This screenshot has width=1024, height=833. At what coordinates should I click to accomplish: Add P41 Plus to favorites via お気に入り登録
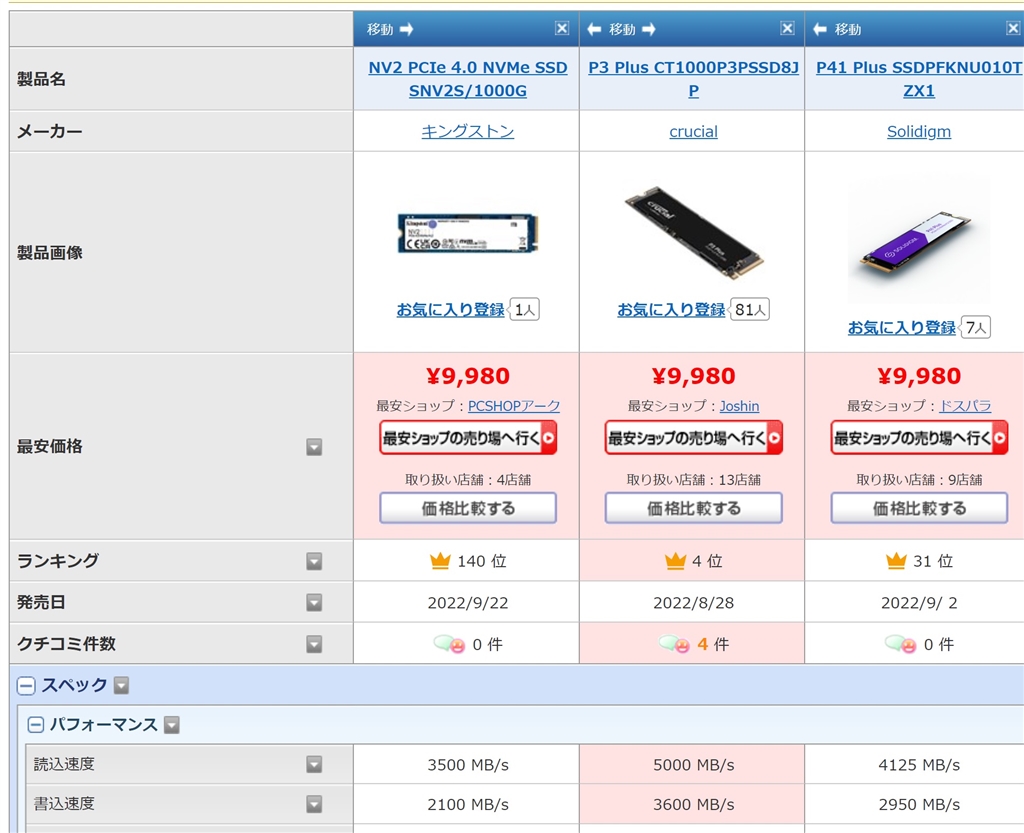click(x=902, y=327)
